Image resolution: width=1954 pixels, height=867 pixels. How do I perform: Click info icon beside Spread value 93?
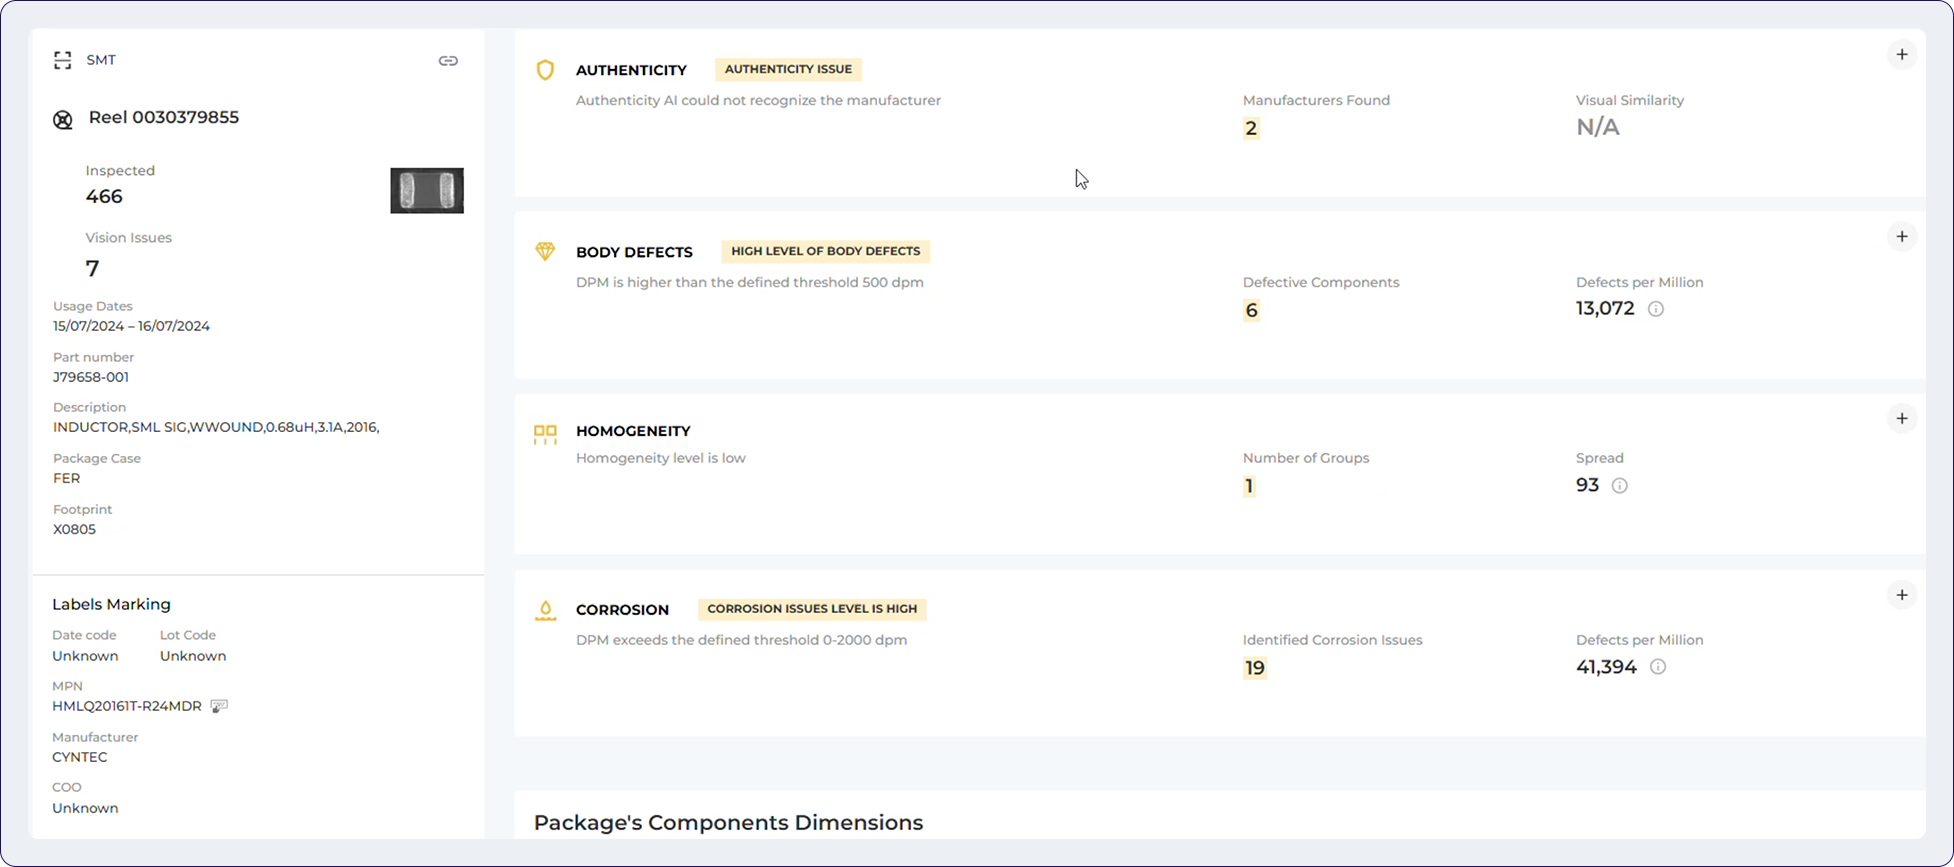[x=1620, y=486]
